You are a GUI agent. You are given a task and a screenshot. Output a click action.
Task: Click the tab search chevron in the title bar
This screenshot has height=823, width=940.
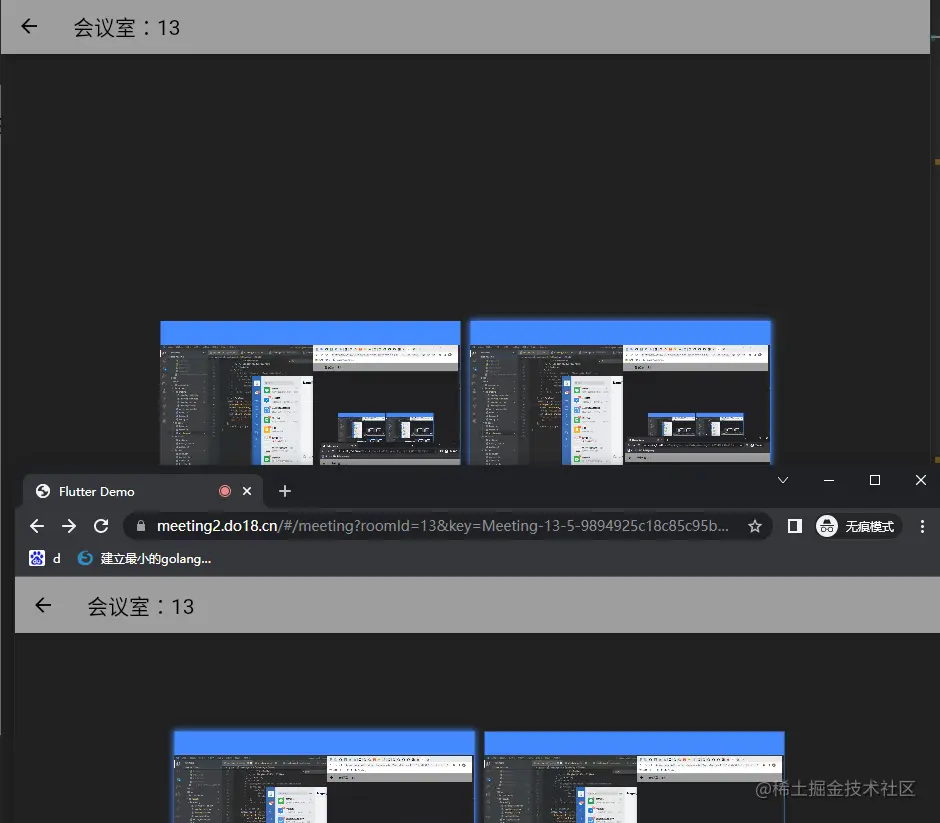(783, 480)
